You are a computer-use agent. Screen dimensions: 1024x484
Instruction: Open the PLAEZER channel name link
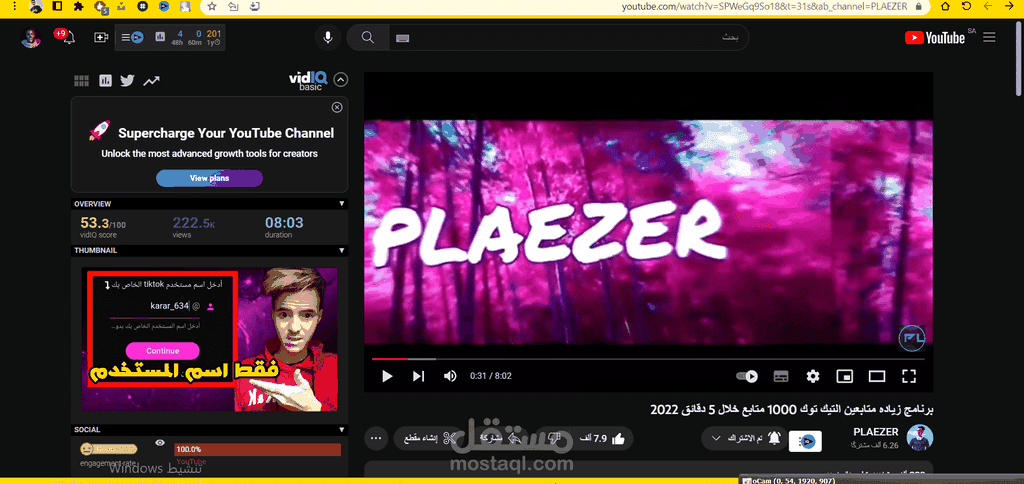876,432
